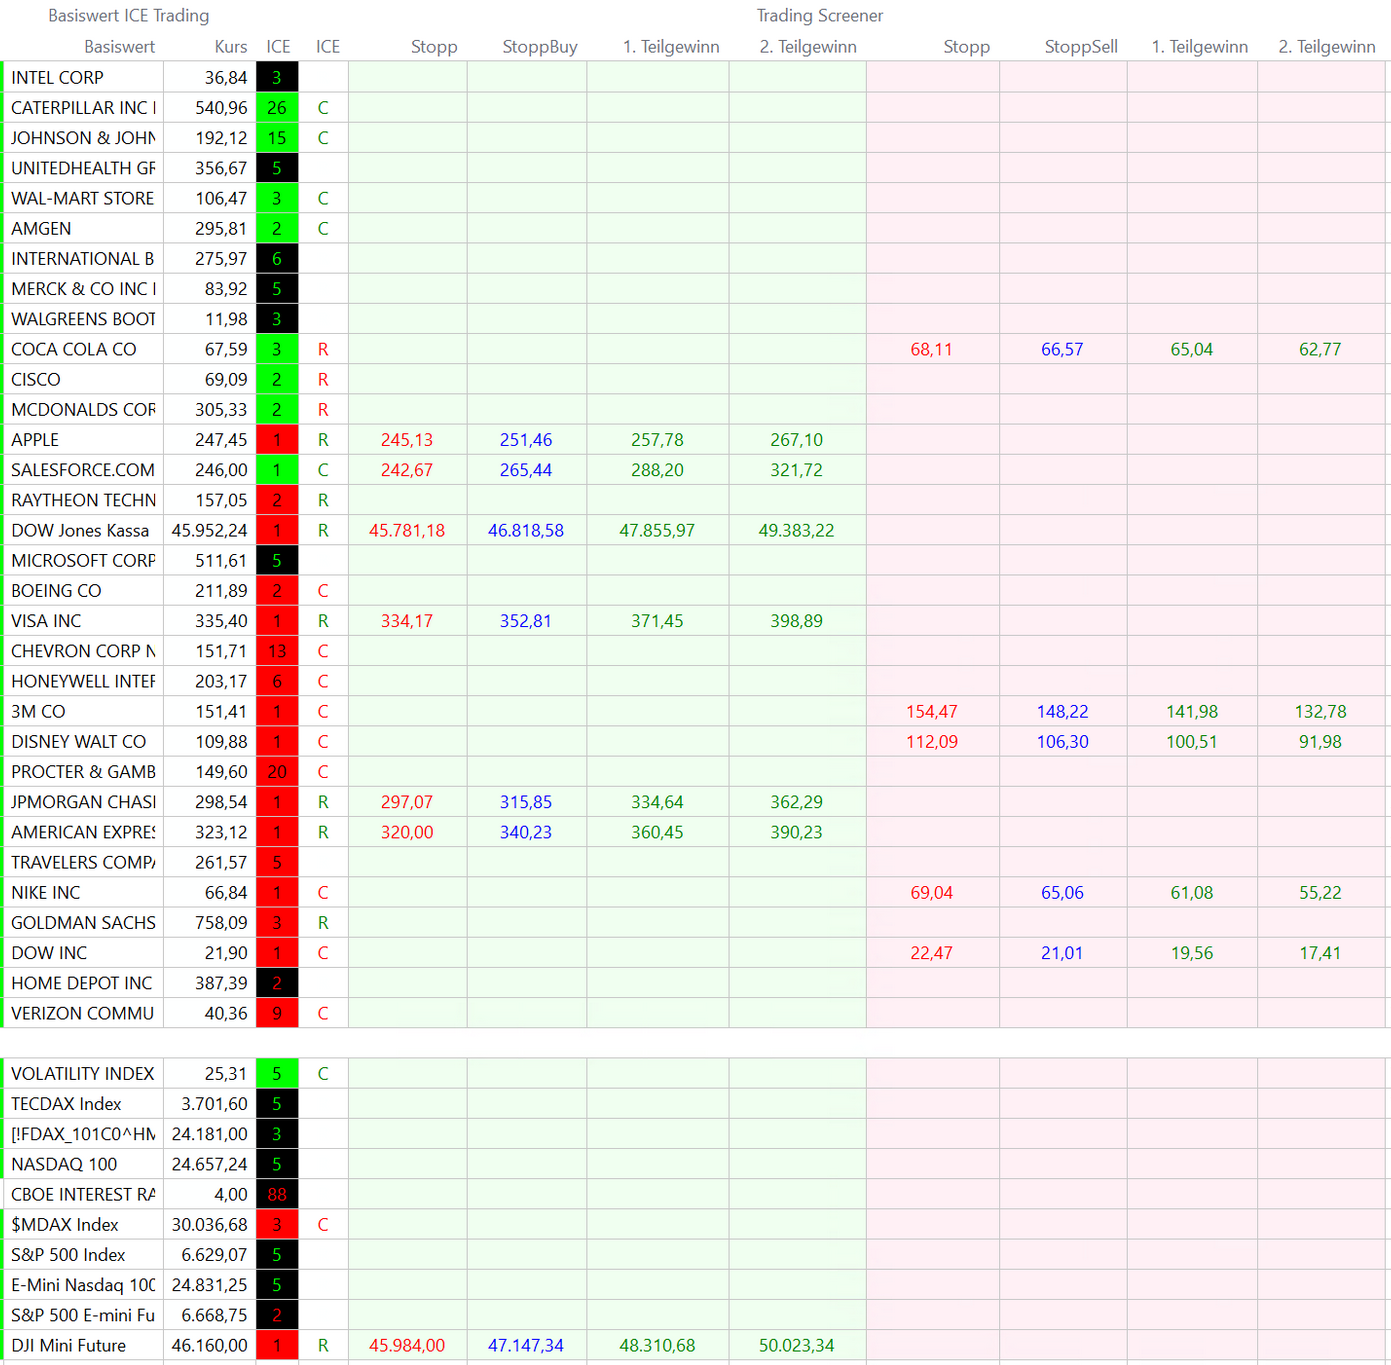Screen dimensions: 1391x1365
Task: Select Coca Cola's StoppSell value 66,57
Action: coord(1061,350)
